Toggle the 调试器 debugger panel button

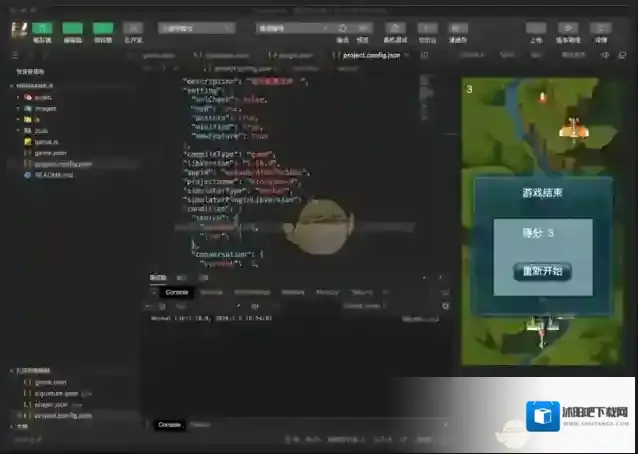(103, 29)
